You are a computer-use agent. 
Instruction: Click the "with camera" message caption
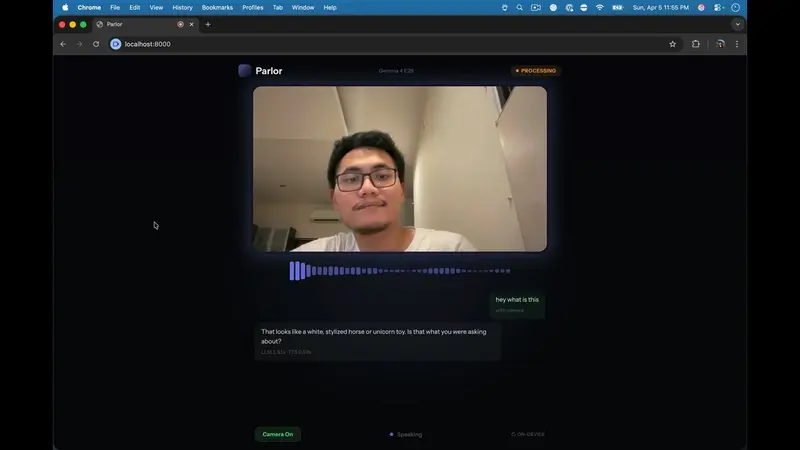509,310
